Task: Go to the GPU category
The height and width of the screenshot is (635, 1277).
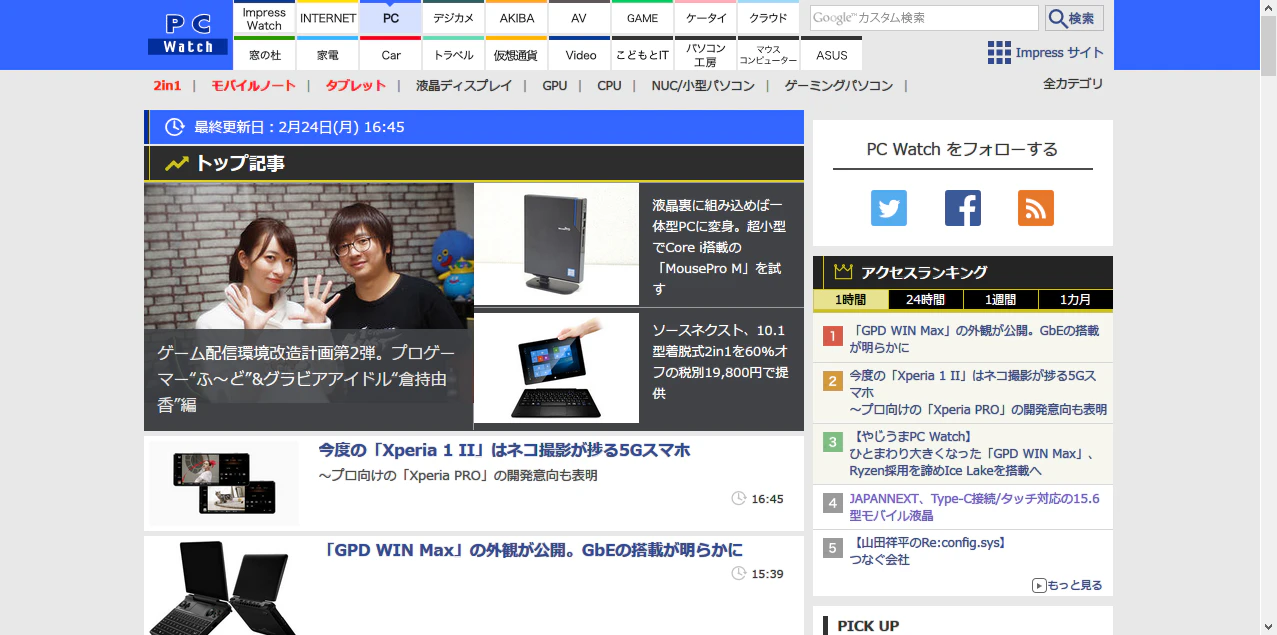Action: (555, 86)
